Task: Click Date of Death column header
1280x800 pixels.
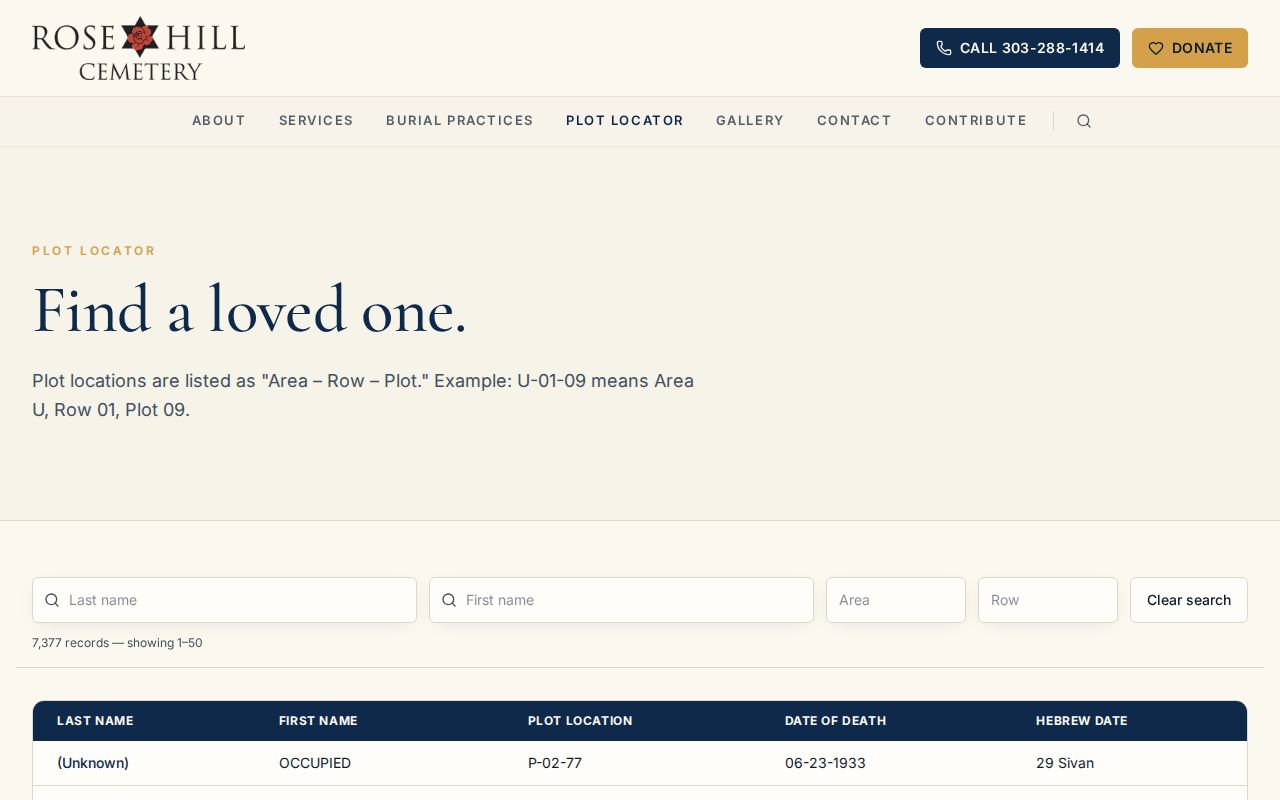Action: coord(835,721)
